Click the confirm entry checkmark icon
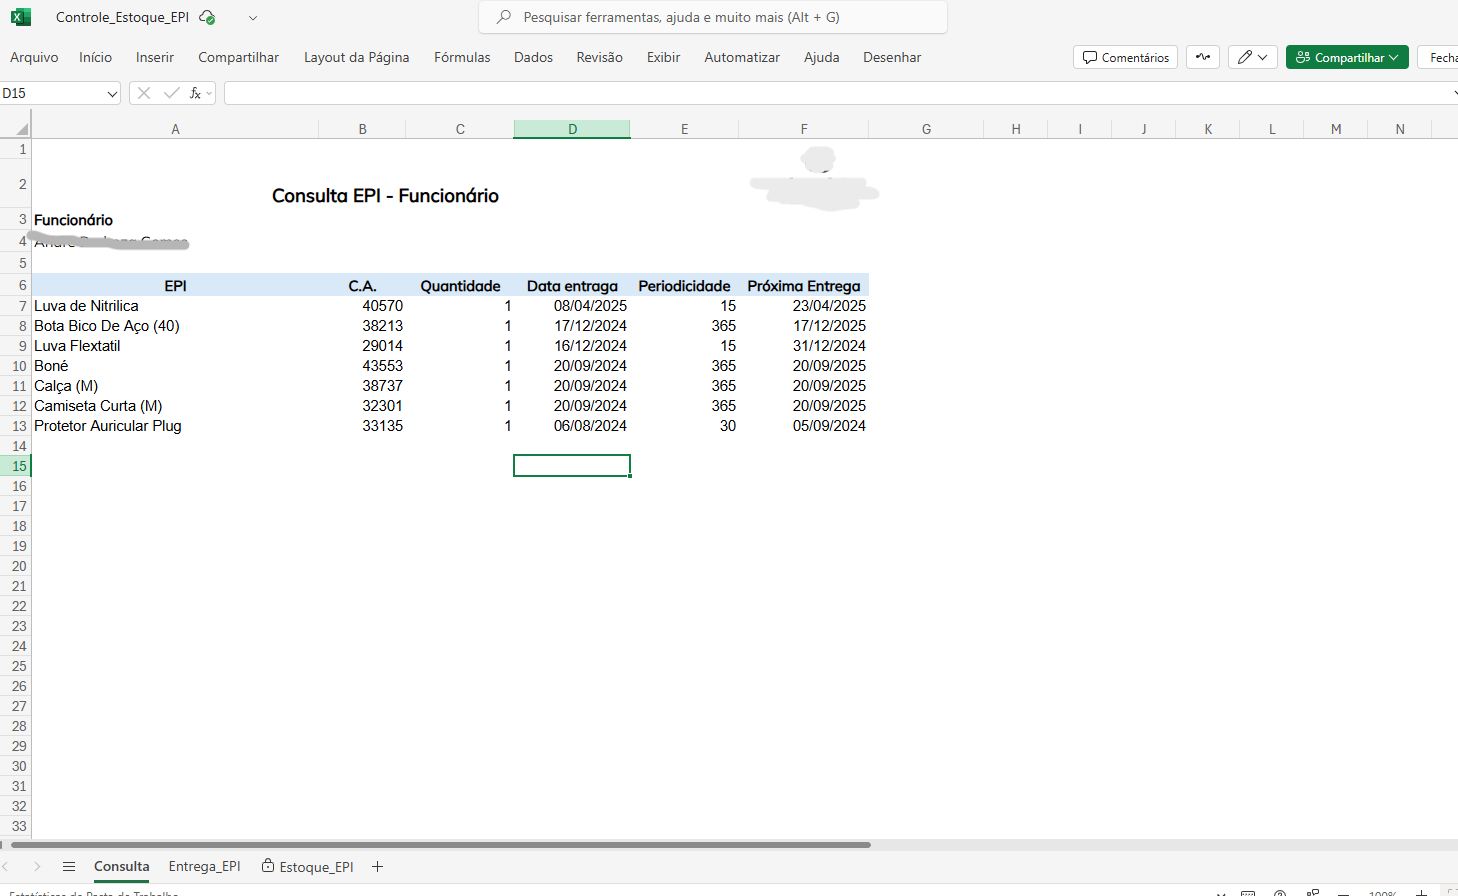The height and width of the screenshot is (896, 1458). 172,93
